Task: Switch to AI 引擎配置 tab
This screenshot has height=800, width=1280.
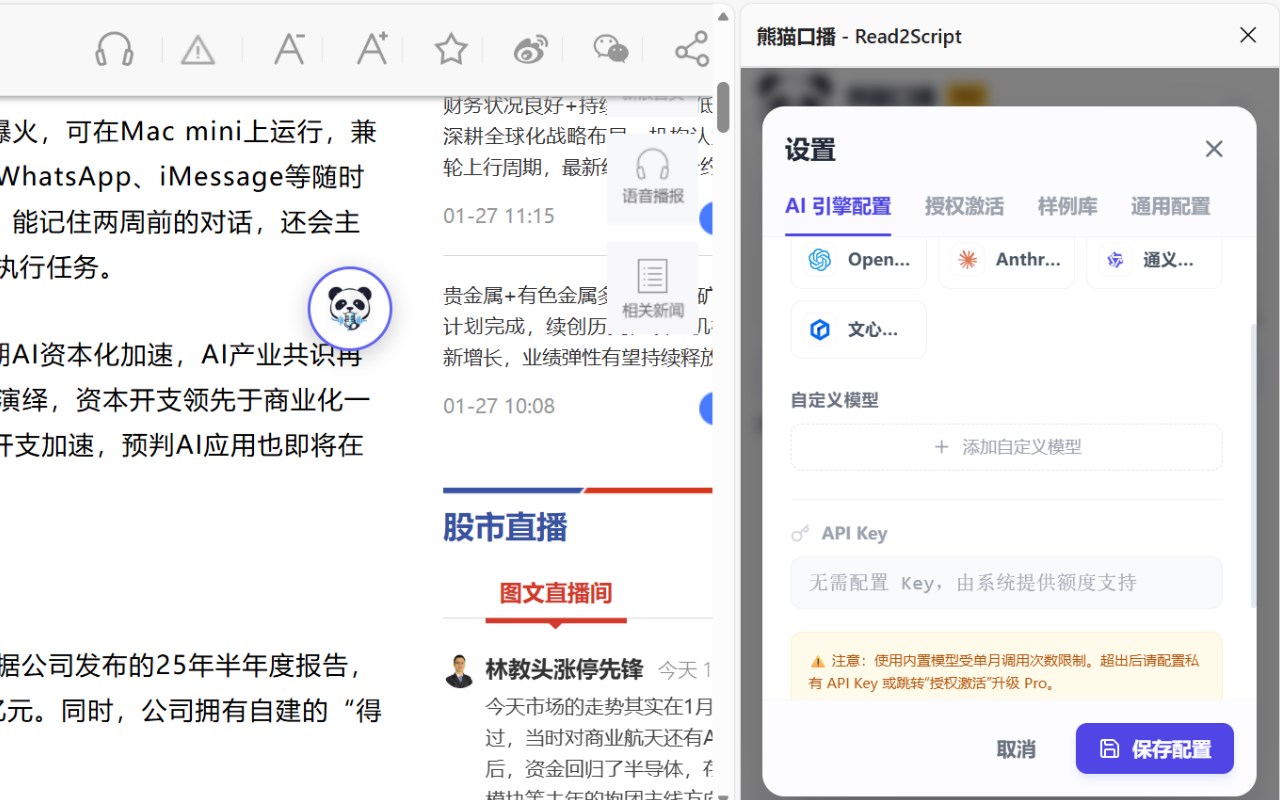Action: (x=838, y=207)
